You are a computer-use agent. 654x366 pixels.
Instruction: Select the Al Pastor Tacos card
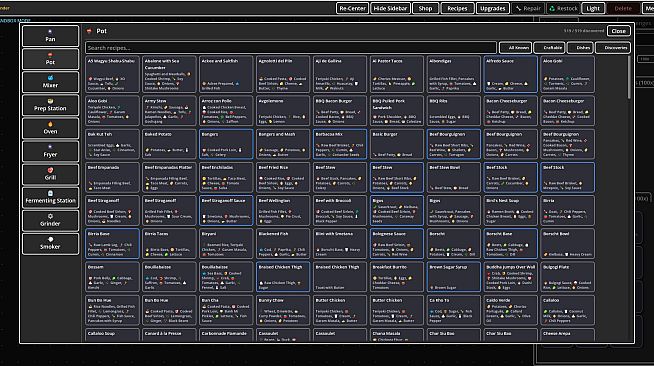[397, 74]
